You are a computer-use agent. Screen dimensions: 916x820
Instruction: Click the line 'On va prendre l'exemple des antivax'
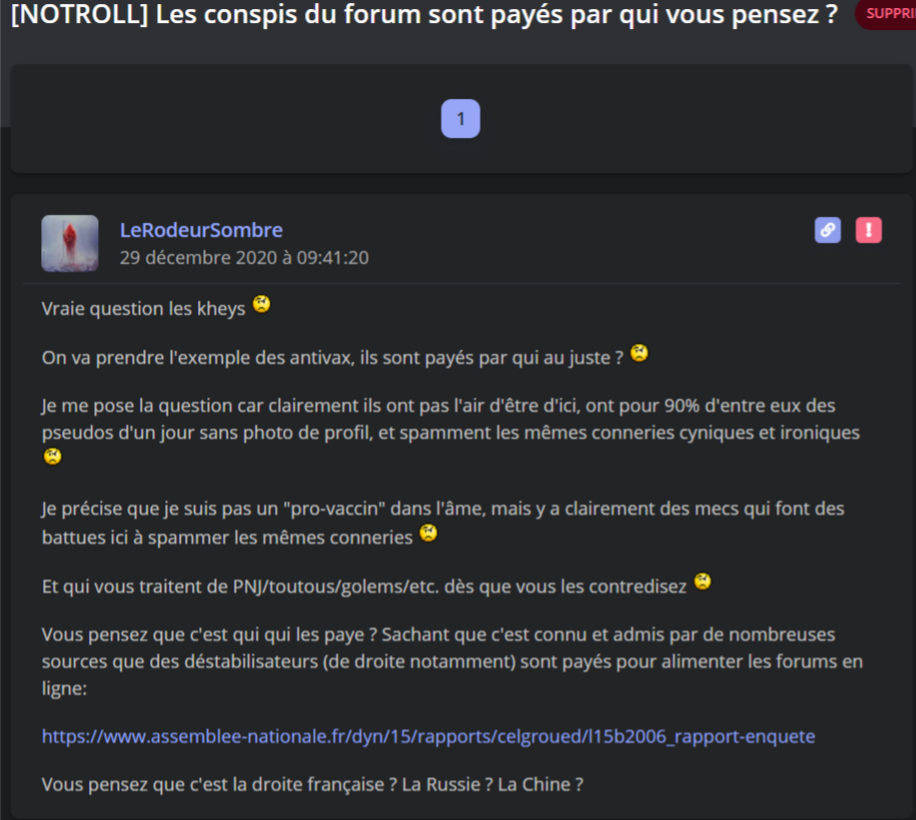click(x=332, y=357)
